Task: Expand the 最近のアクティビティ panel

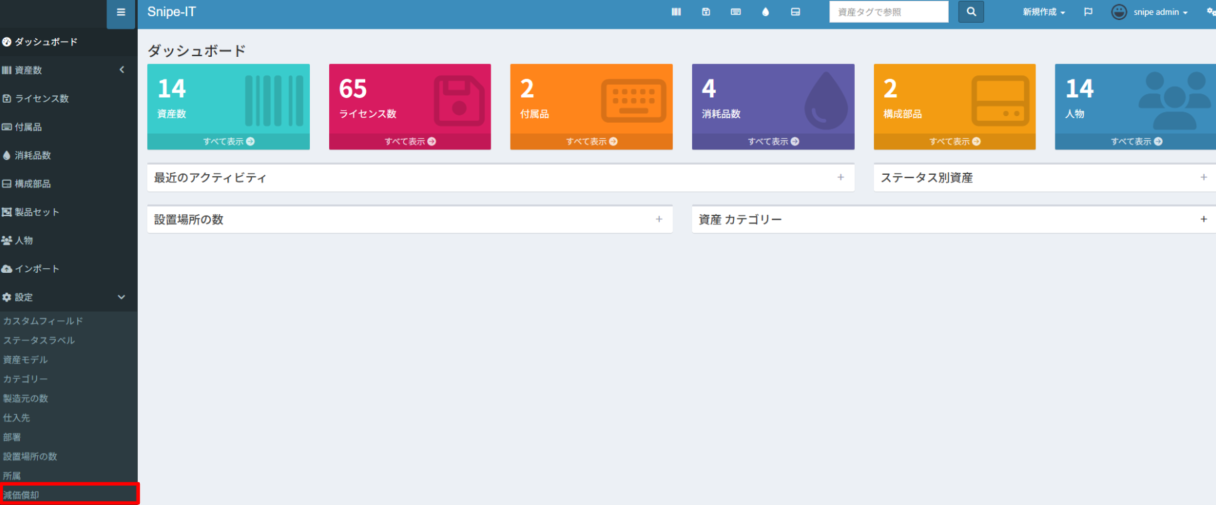Action: [840, 177]
